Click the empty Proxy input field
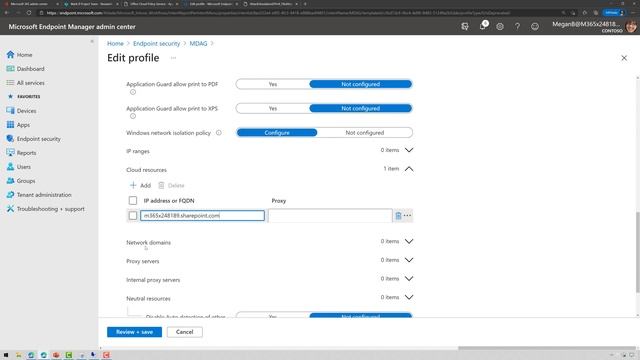 (x=330, y=216)
